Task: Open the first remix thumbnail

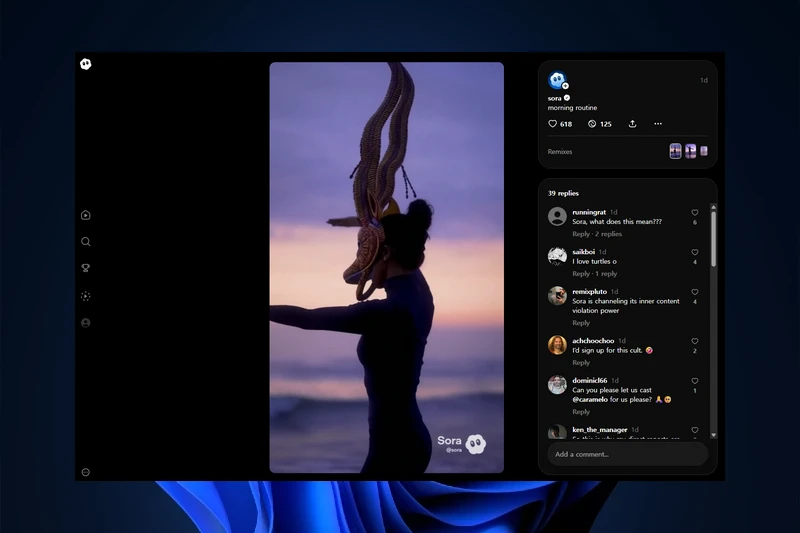Action: click(x=675, y=151)
